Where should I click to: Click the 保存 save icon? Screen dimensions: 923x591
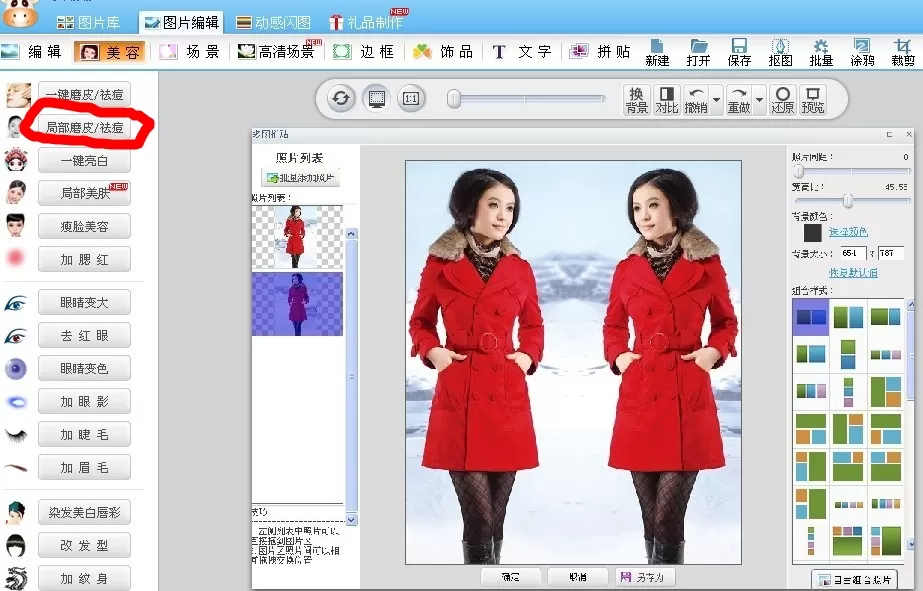pyautogui.click(x=739, y=52)
